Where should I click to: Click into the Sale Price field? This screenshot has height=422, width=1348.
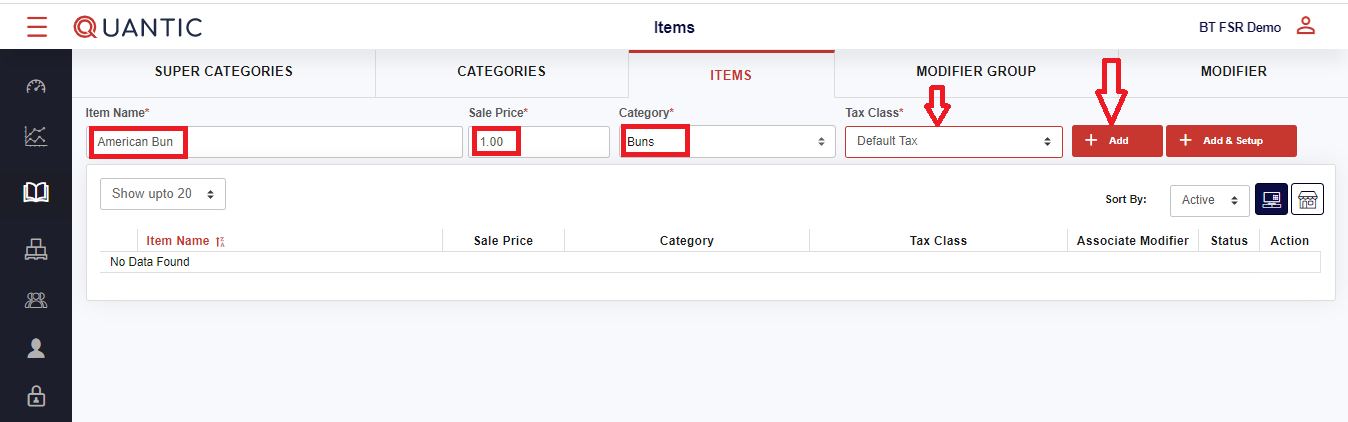tap(539, 142)
